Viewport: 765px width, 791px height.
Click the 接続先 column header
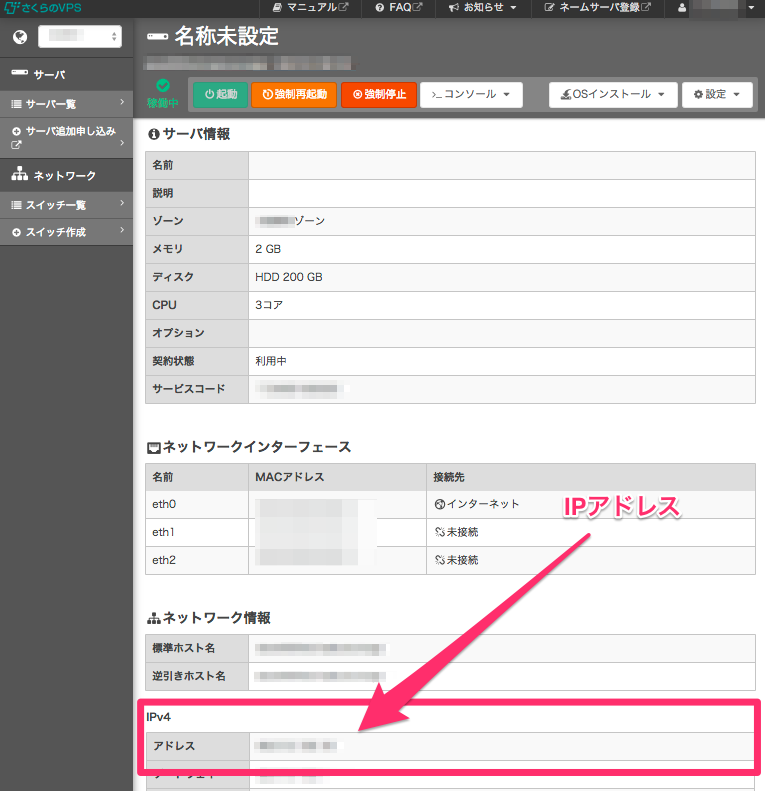pyautogui.click(x=449, y=477)
